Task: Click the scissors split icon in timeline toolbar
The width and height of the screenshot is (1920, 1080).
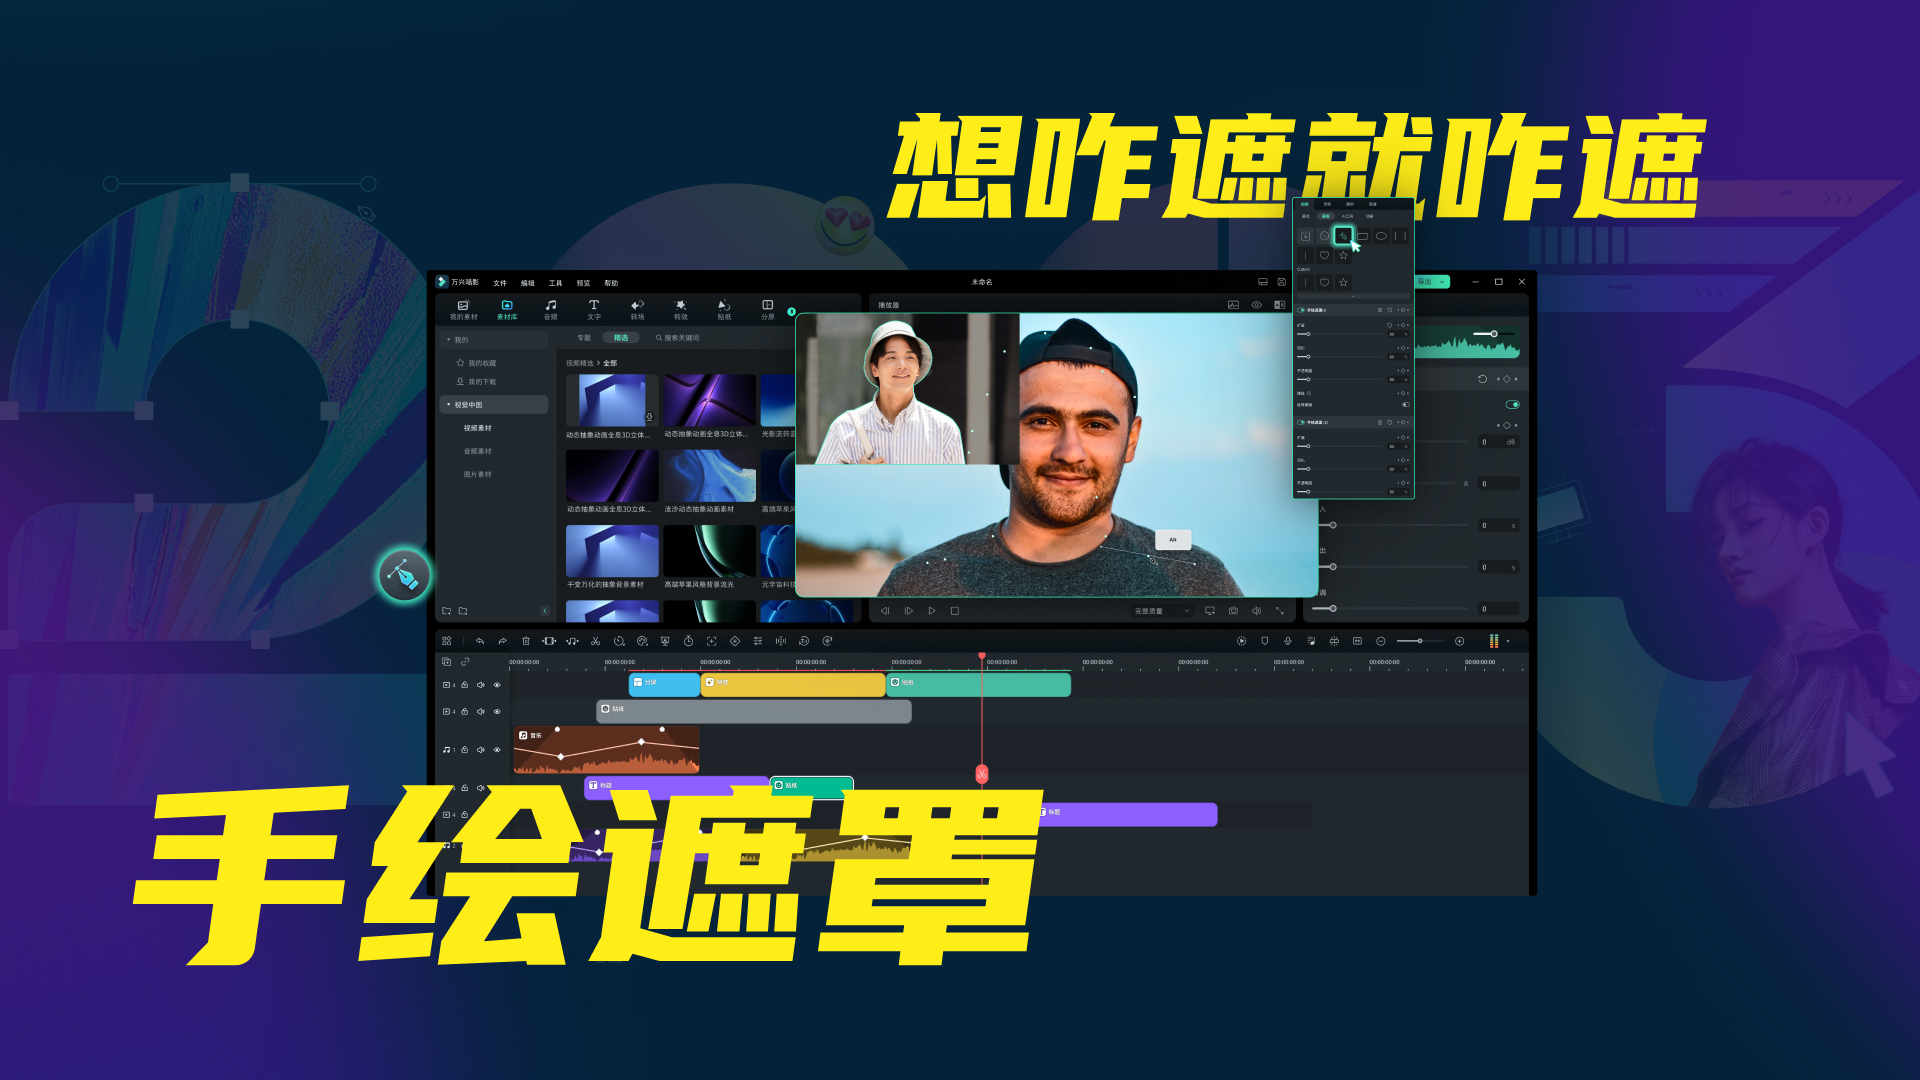Action: click(x=595, y=641)
